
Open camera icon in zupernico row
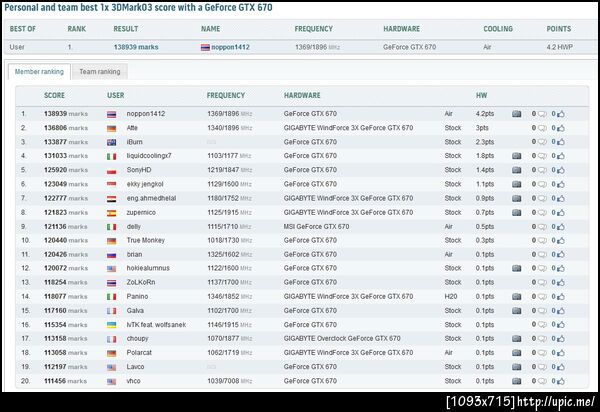click(x=516, y=212)
